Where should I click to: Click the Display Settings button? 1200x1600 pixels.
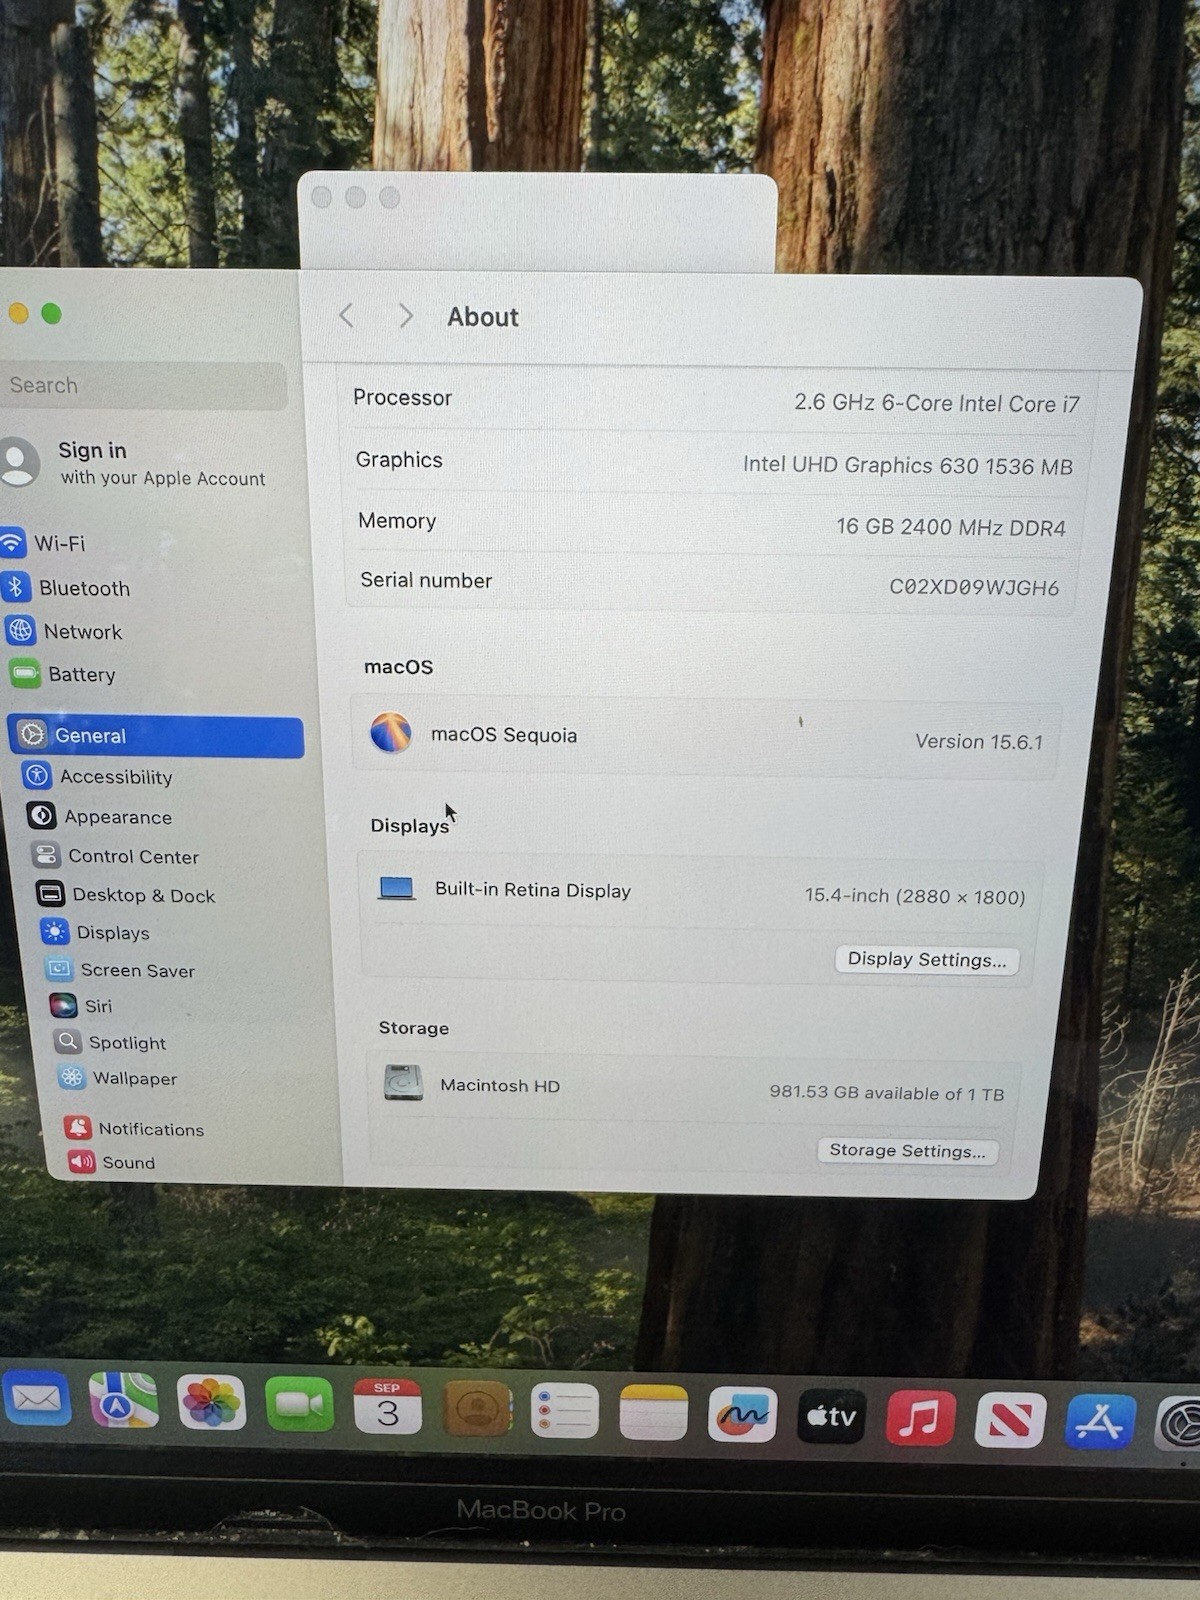(x=927, y=960)
